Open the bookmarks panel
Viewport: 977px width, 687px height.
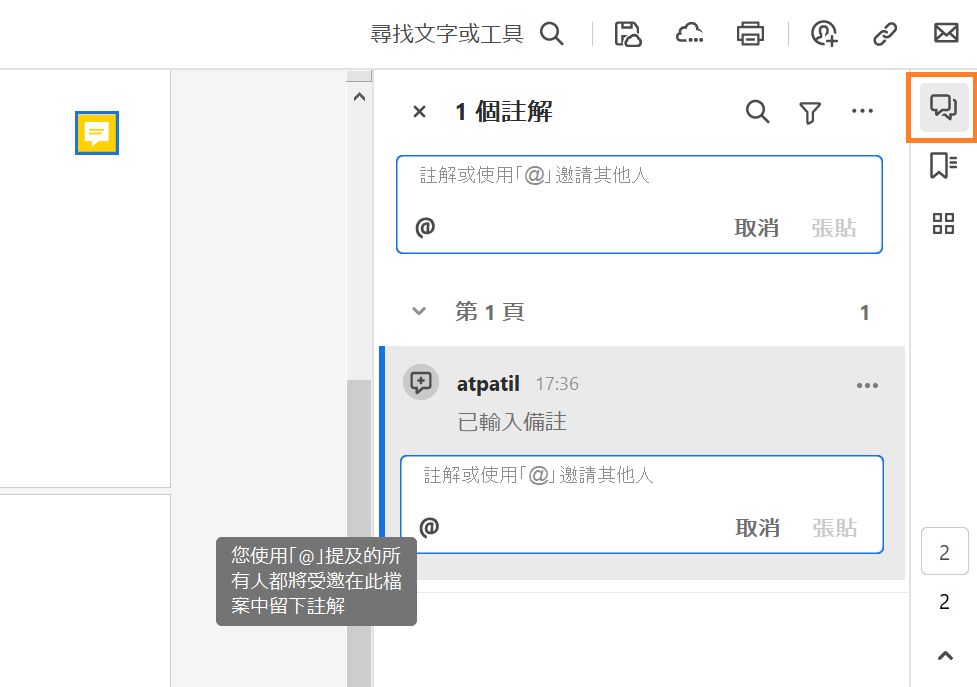(x=943, y=167)
